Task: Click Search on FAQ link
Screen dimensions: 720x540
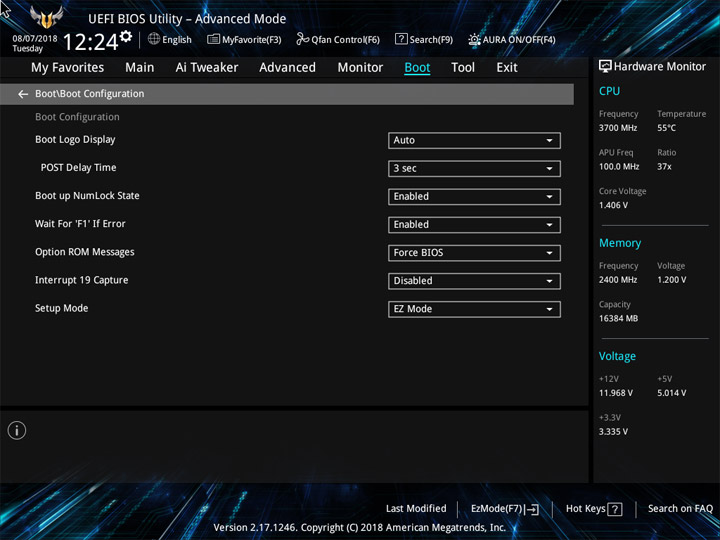Action: click(x=680, y=509)
